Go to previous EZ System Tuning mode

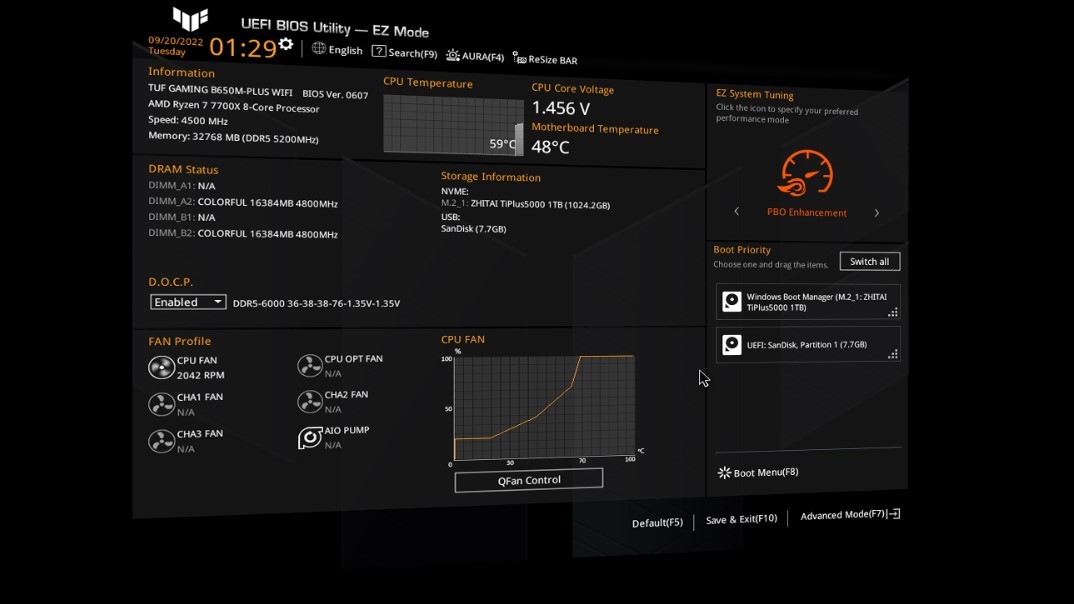(736, 212)
